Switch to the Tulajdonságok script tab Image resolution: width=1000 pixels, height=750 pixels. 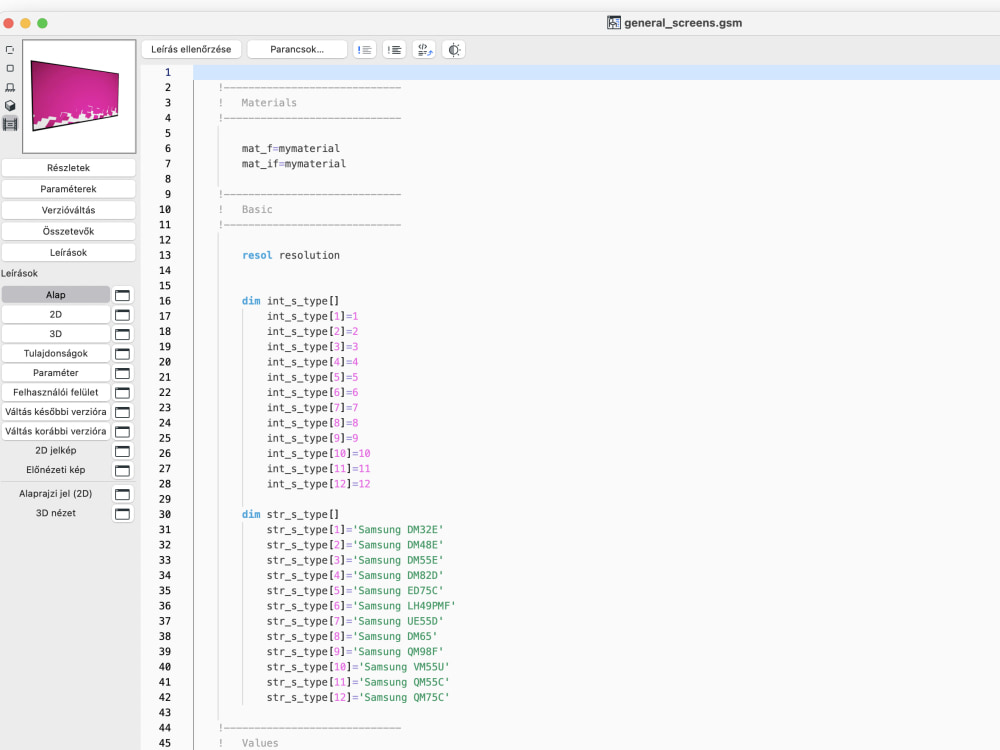(x=55, y=353)
